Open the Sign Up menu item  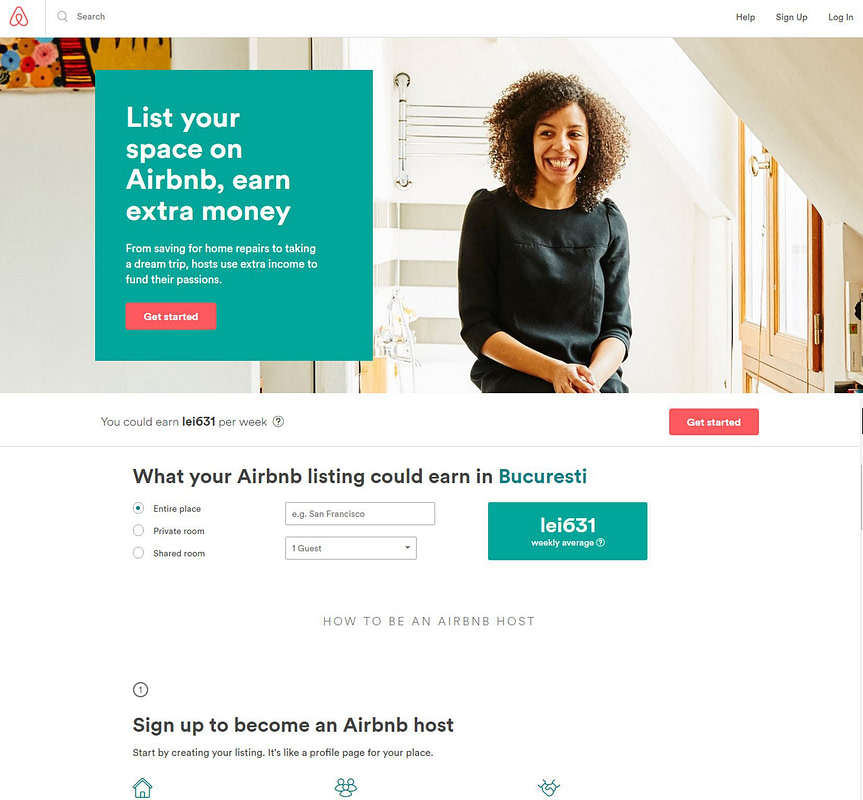(x=791, y=17)
